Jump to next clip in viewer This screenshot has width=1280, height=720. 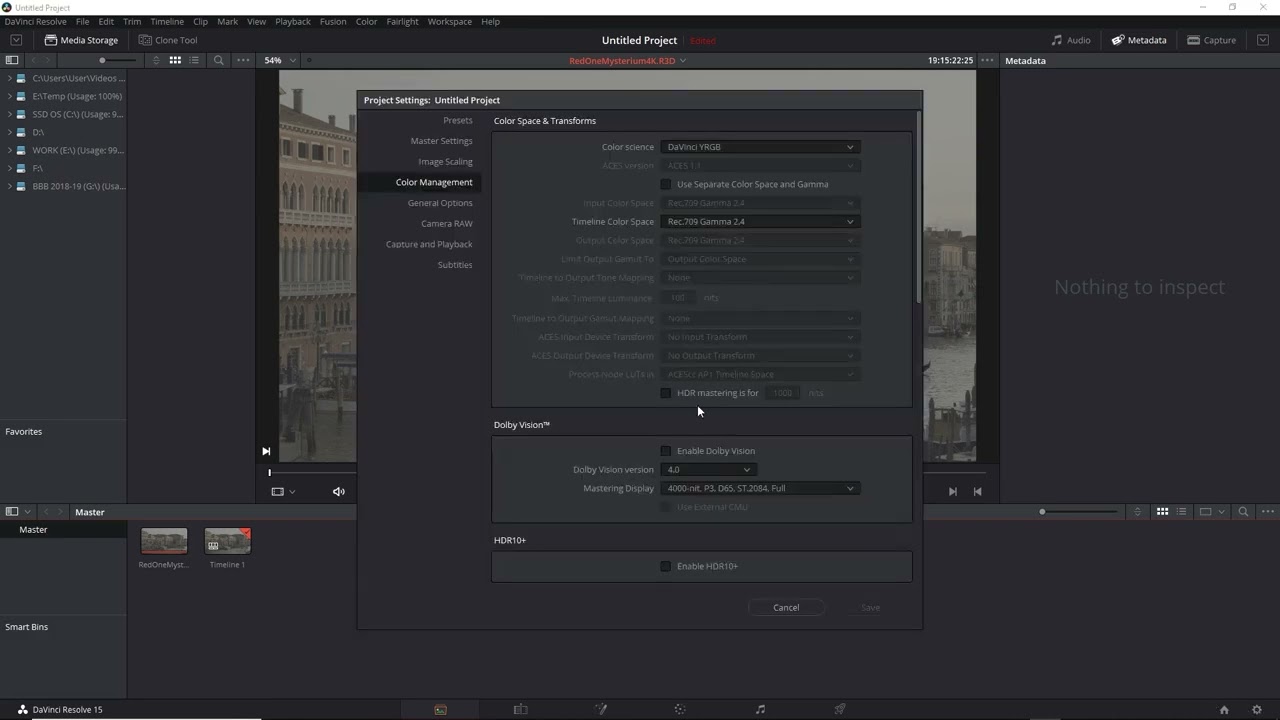click(952, 491)
